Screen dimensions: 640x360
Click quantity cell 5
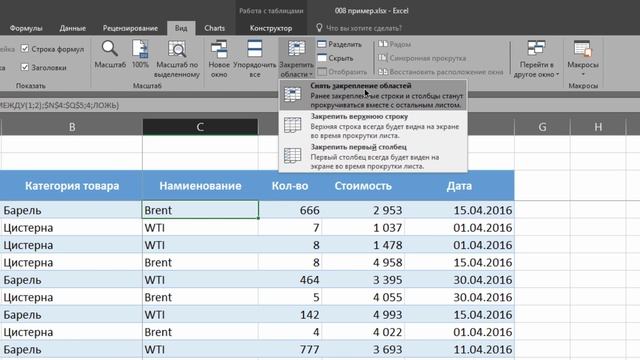tap(290, 297)
